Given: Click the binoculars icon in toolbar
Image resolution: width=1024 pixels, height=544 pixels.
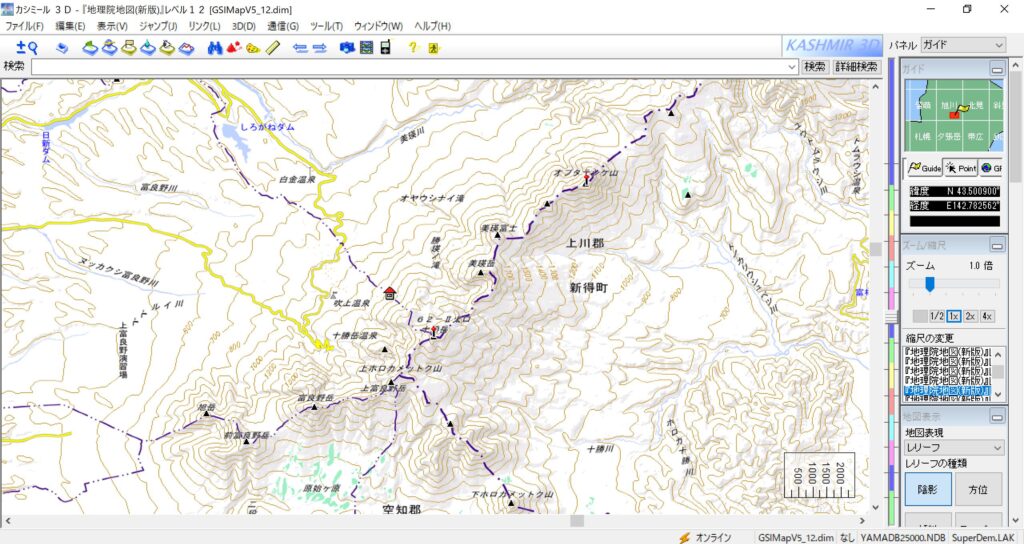Looking at the screenshot, I should (x=215, y=48).
